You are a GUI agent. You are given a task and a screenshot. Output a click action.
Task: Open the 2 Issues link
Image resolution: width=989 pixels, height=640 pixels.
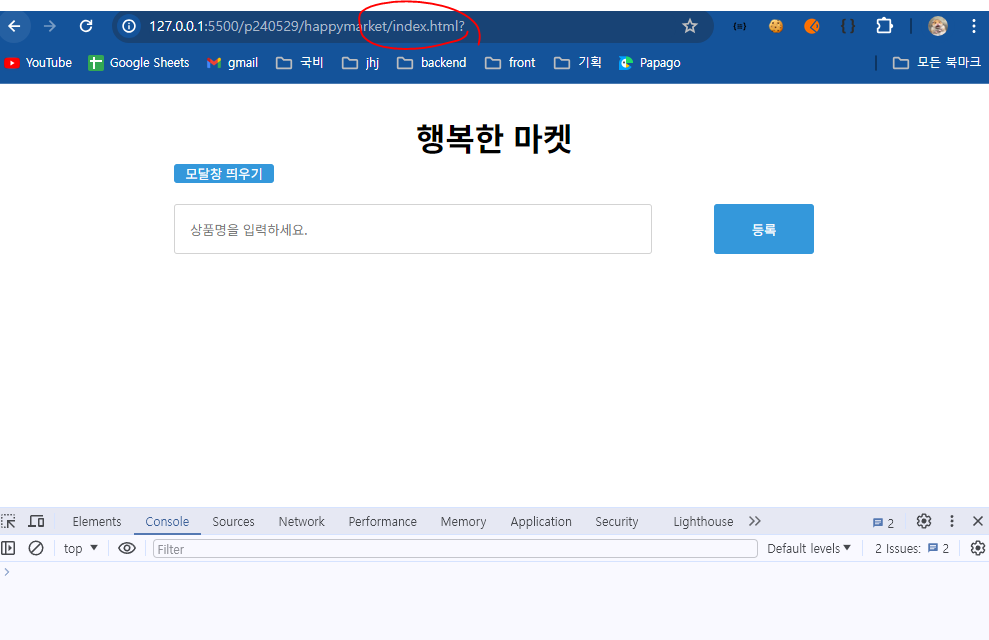coord(912,549)
